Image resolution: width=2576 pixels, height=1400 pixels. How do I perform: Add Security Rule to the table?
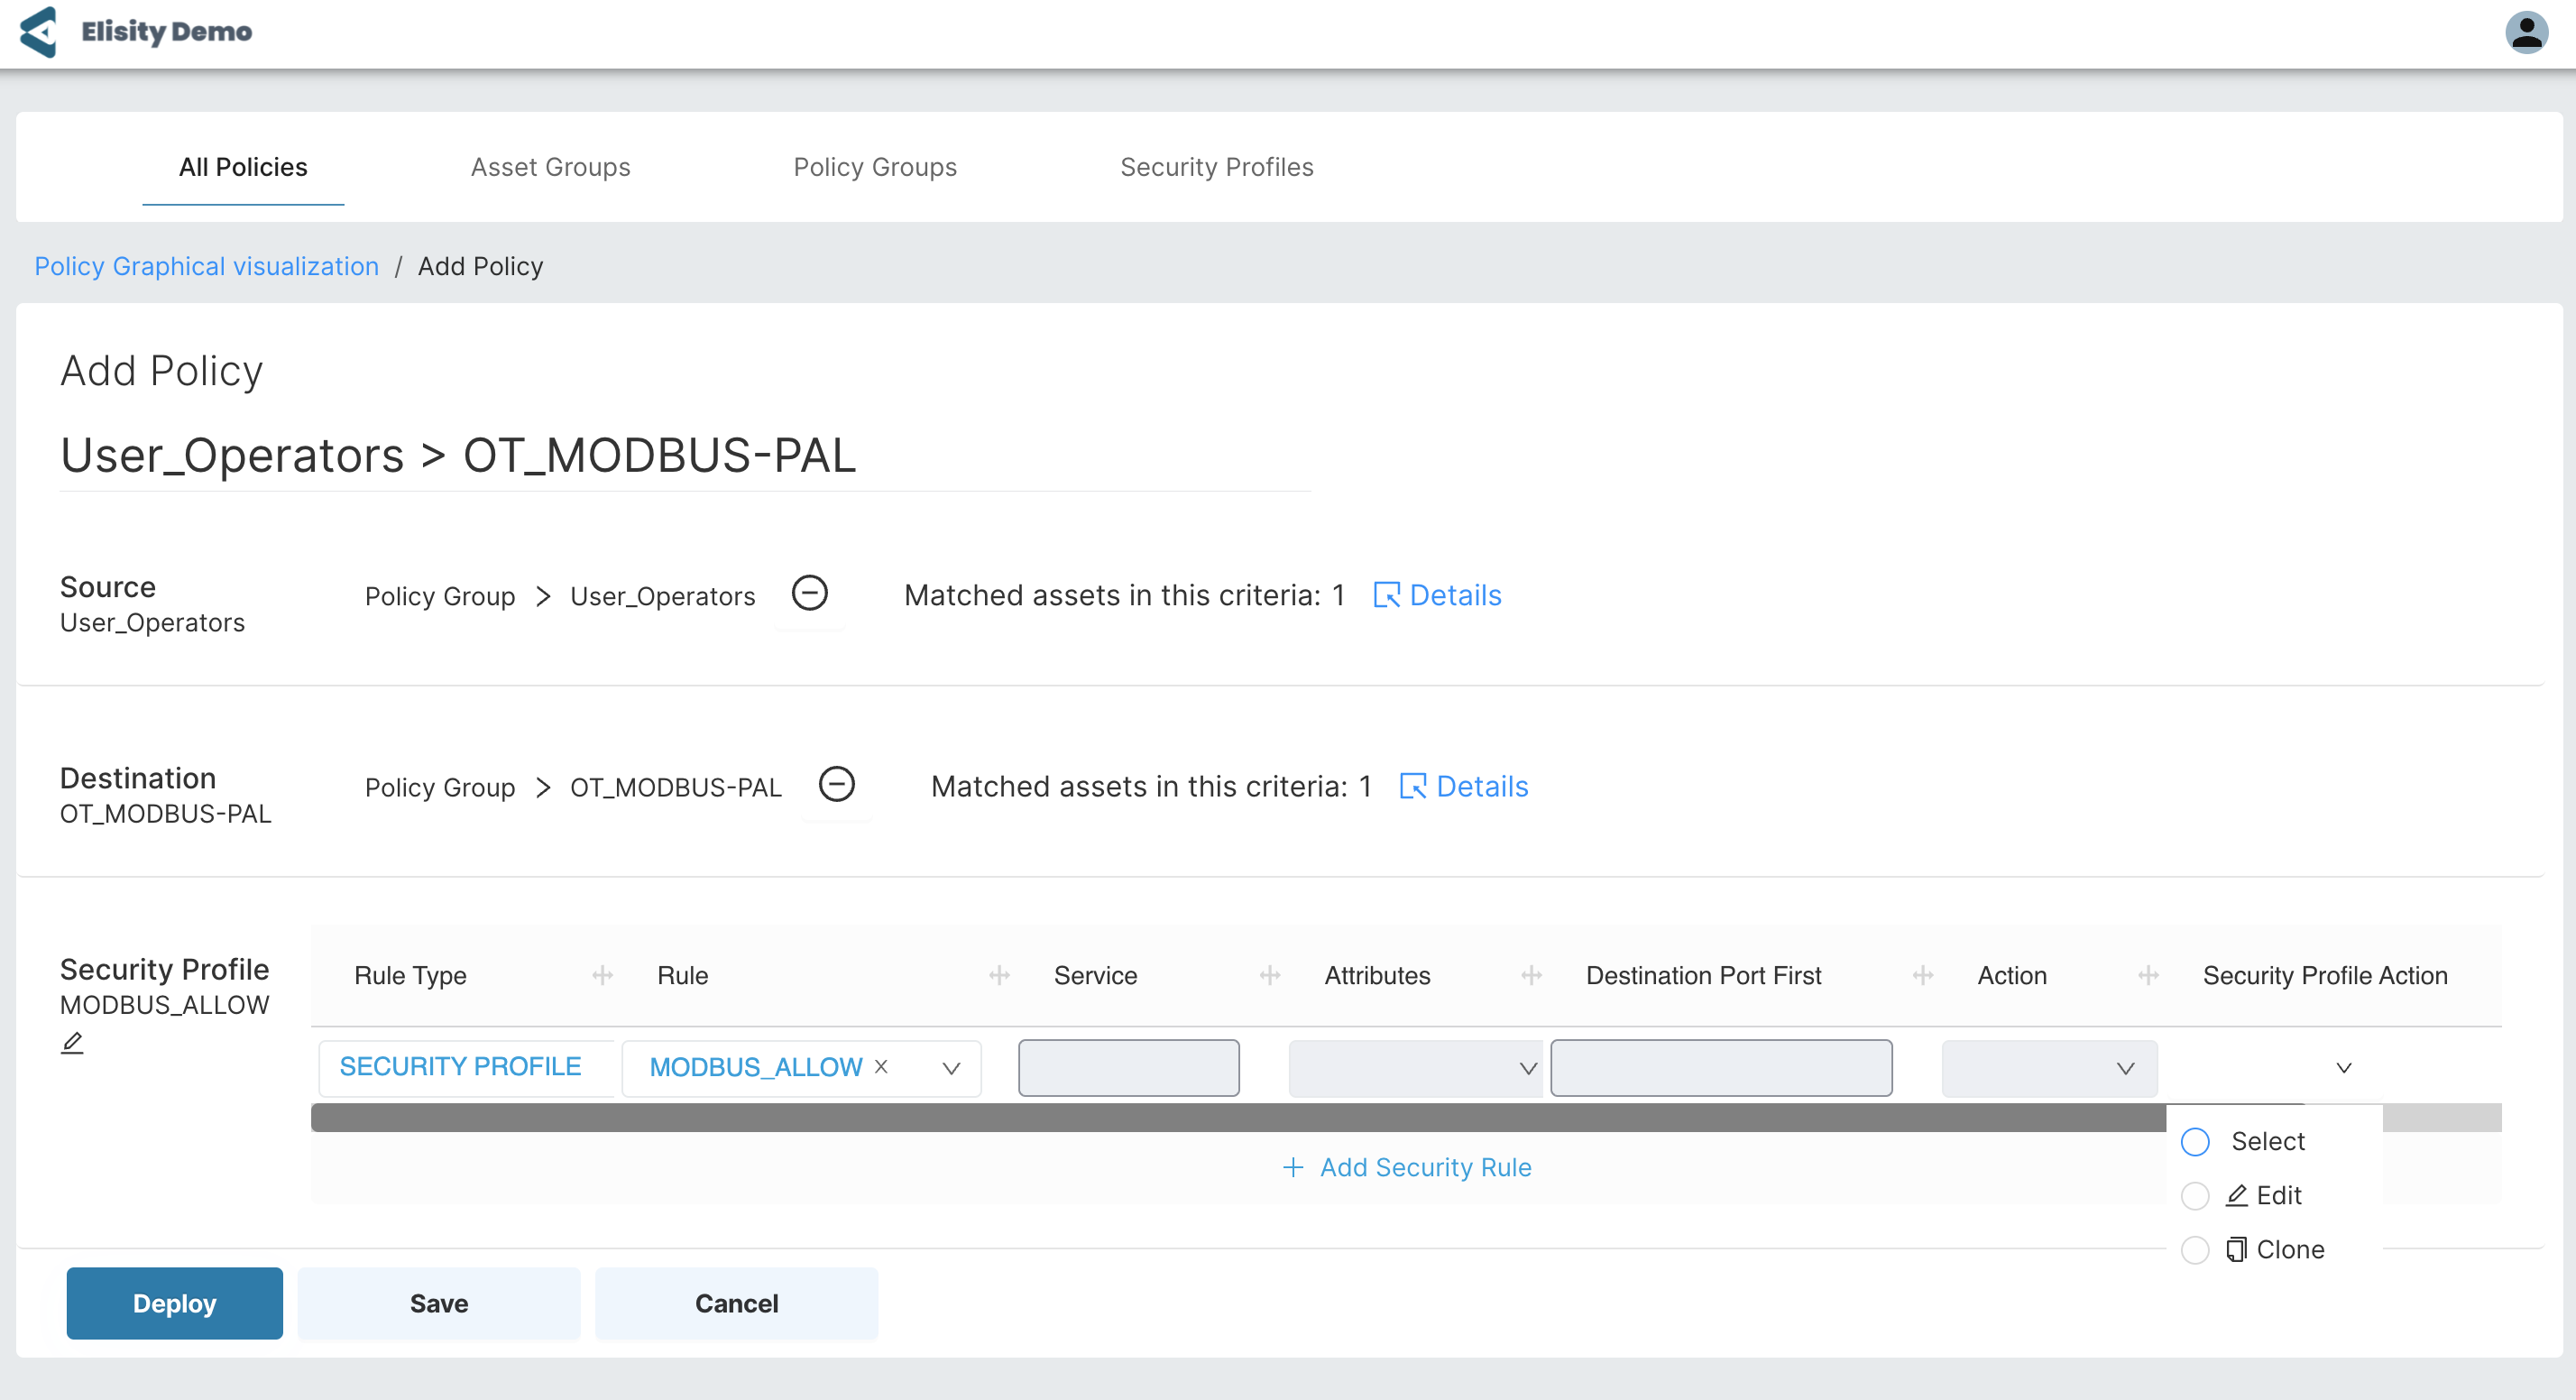click(x=1406, y=1167)
